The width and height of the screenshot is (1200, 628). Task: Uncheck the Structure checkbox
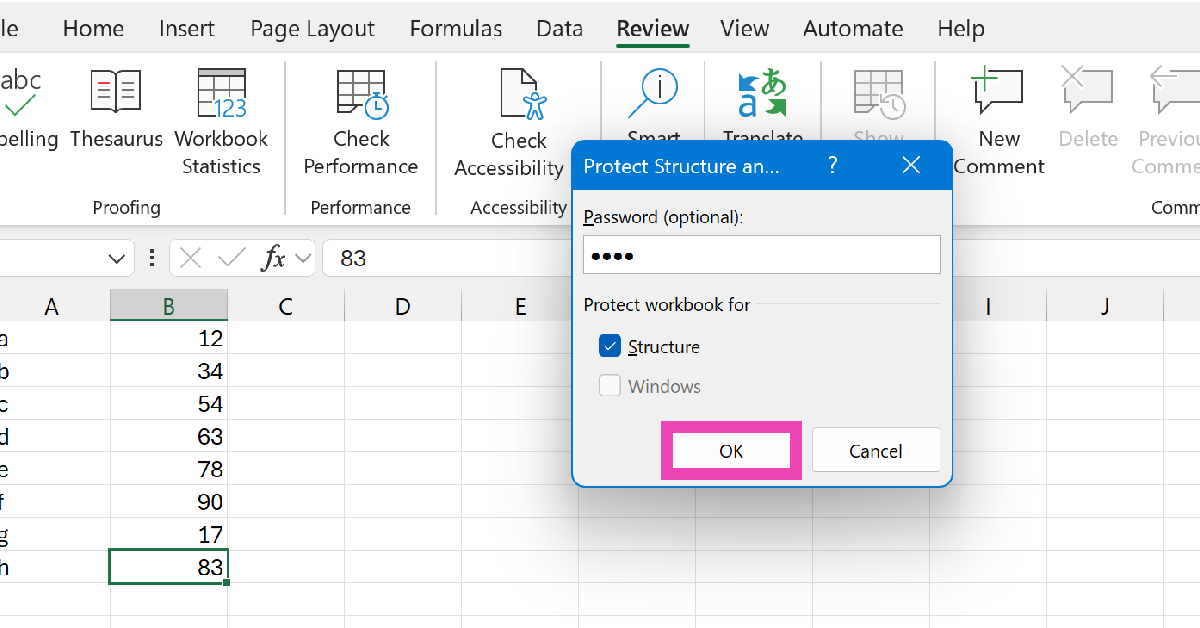pos(610,347)
